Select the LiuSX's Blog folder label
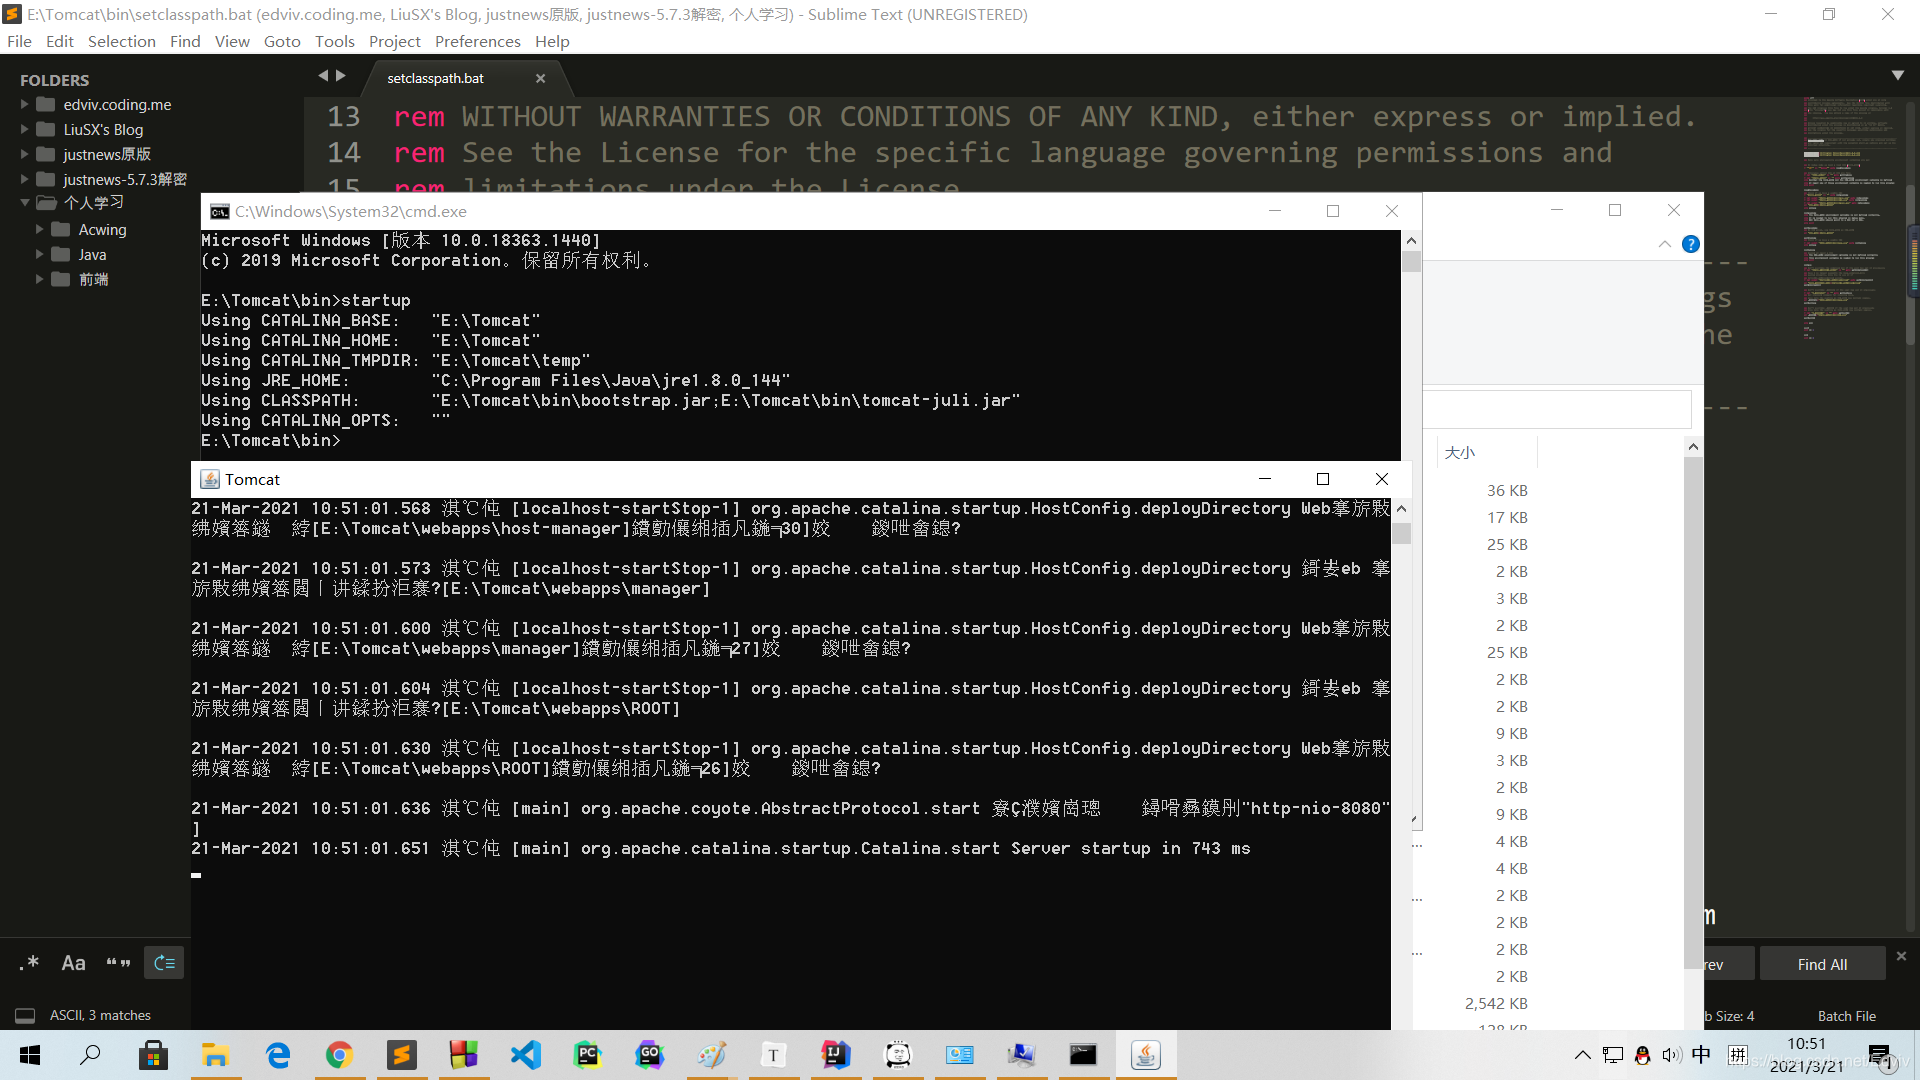Image resolution: width=1920 pixels, height=1080 pixels. [103, 129]
